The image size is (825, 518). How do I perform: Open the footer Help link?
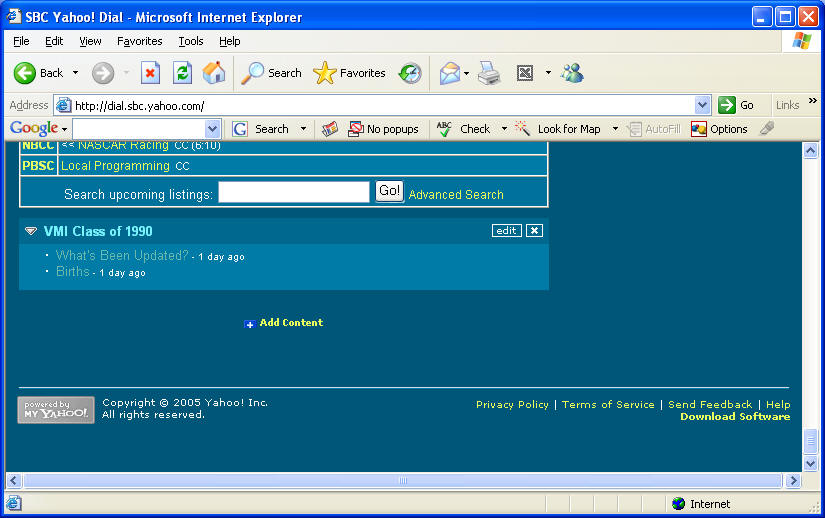tap(778, 404)
